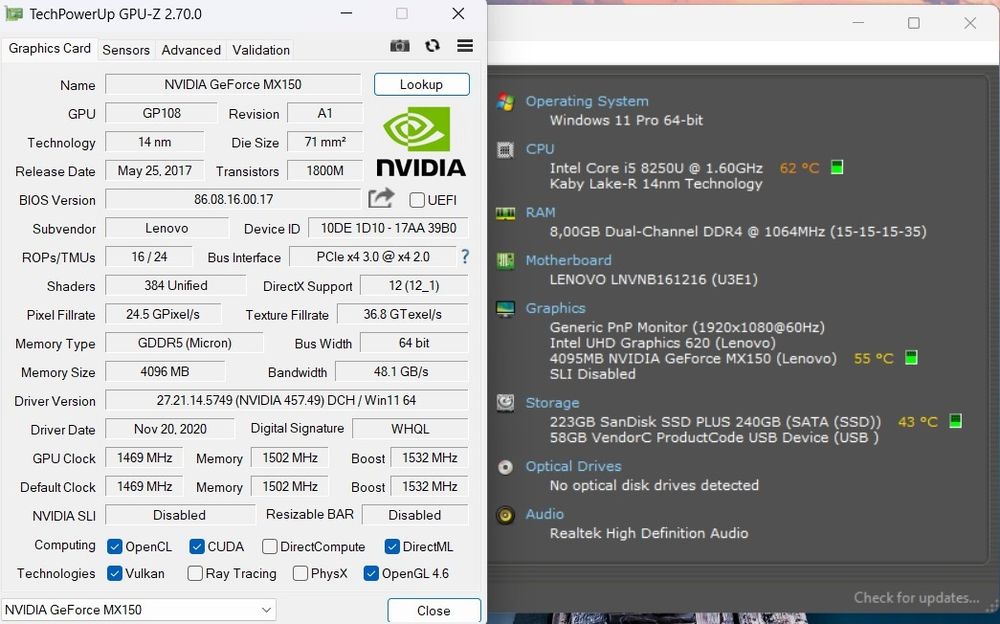Click the CPU chip icon in Speccy
The height and width of the screenshot is (624, 1000).
click(x=506, y=150)
